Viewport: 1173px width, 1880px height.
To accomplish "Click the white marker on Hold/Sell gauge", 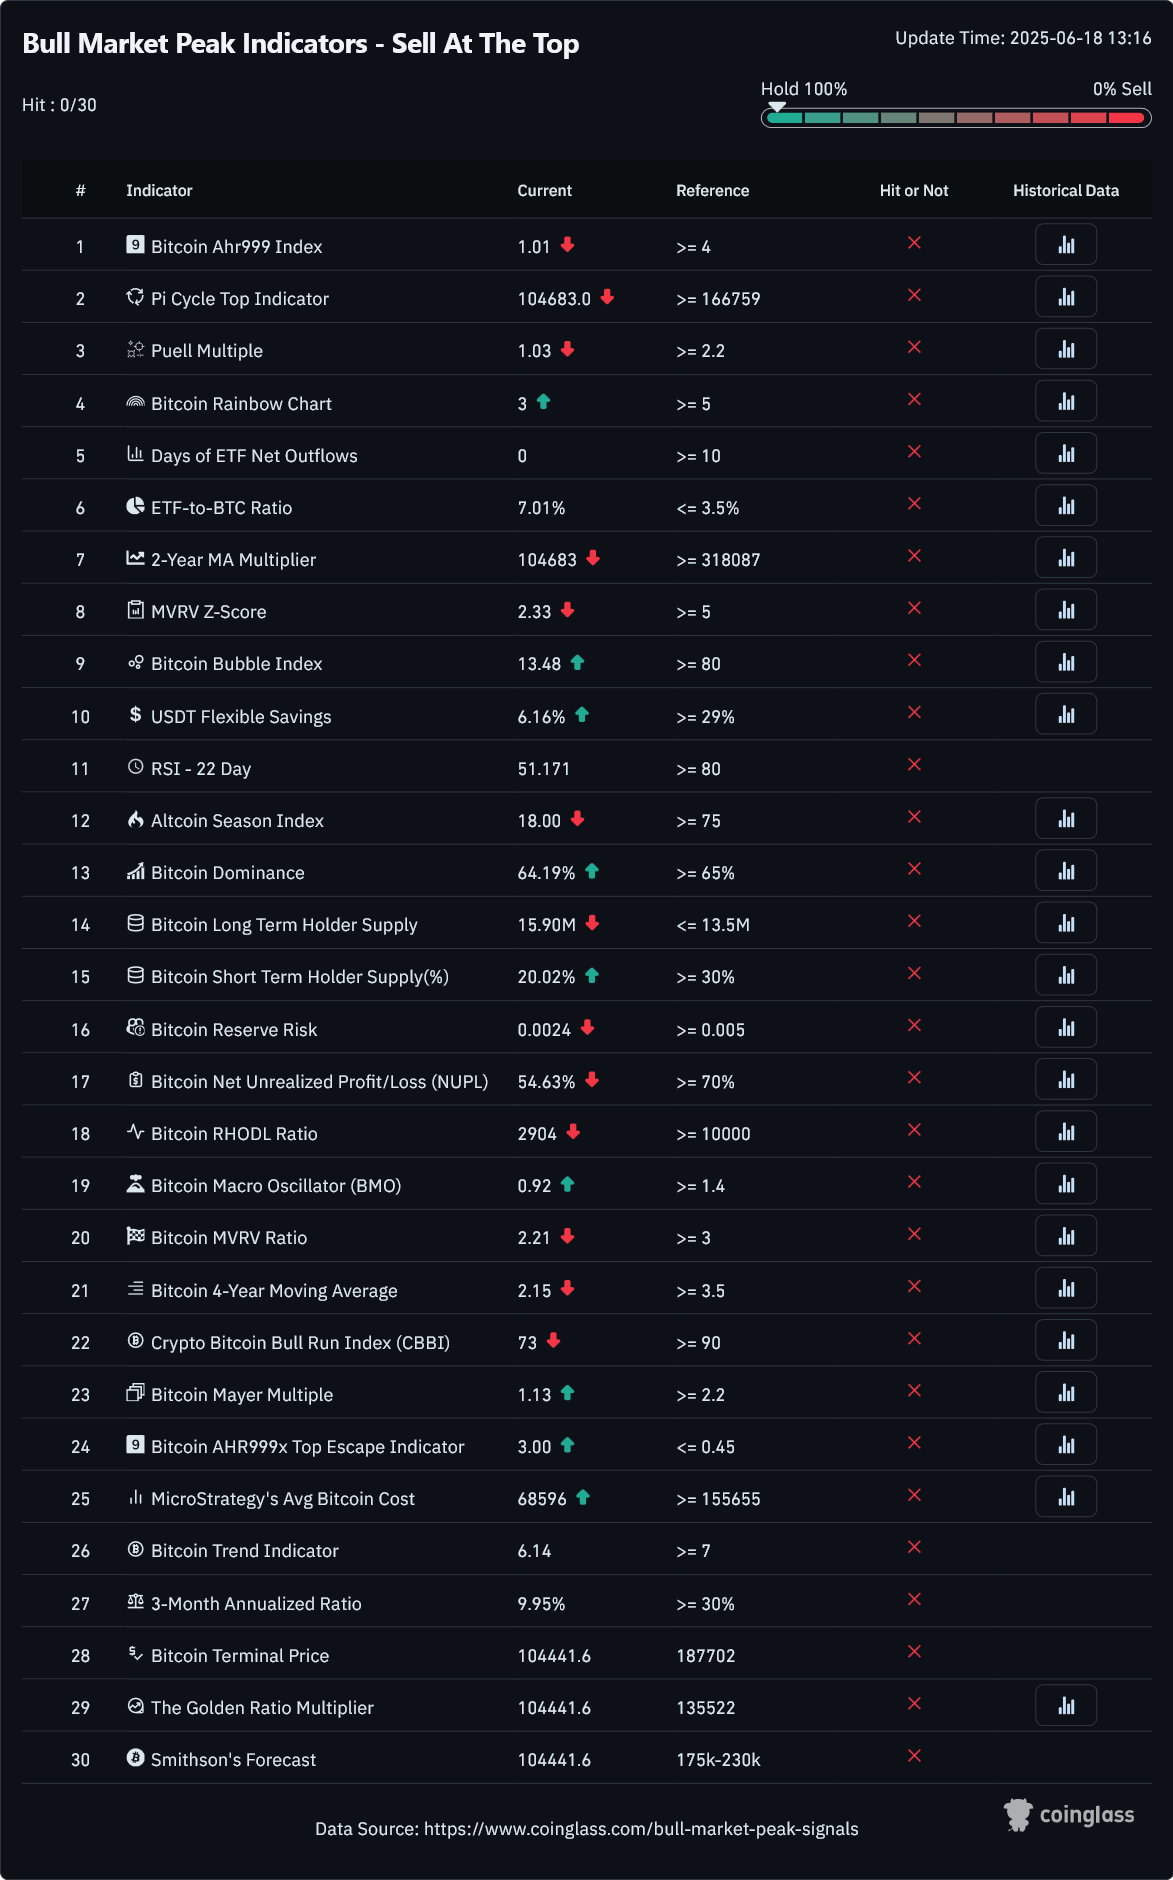I will (777, 106).
